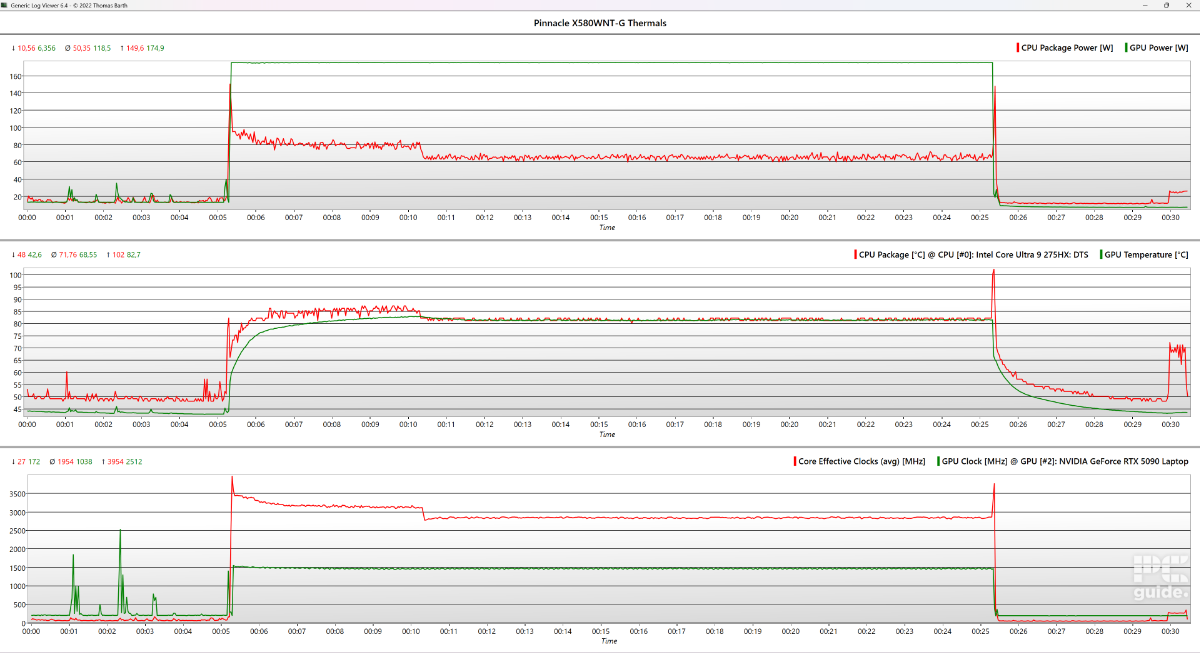
Task: Click clocks chart average value 1954
Action: [x=68, y=462]
